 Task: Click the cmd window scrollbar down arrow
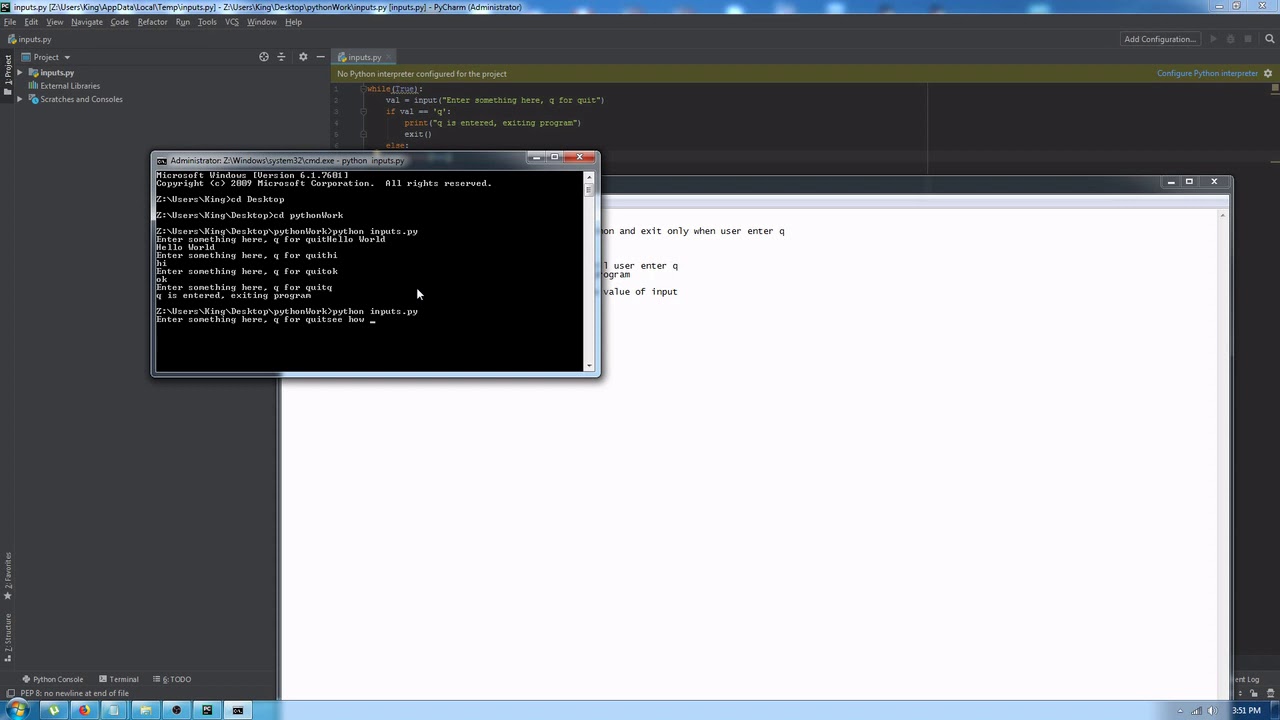click(589, 365)
